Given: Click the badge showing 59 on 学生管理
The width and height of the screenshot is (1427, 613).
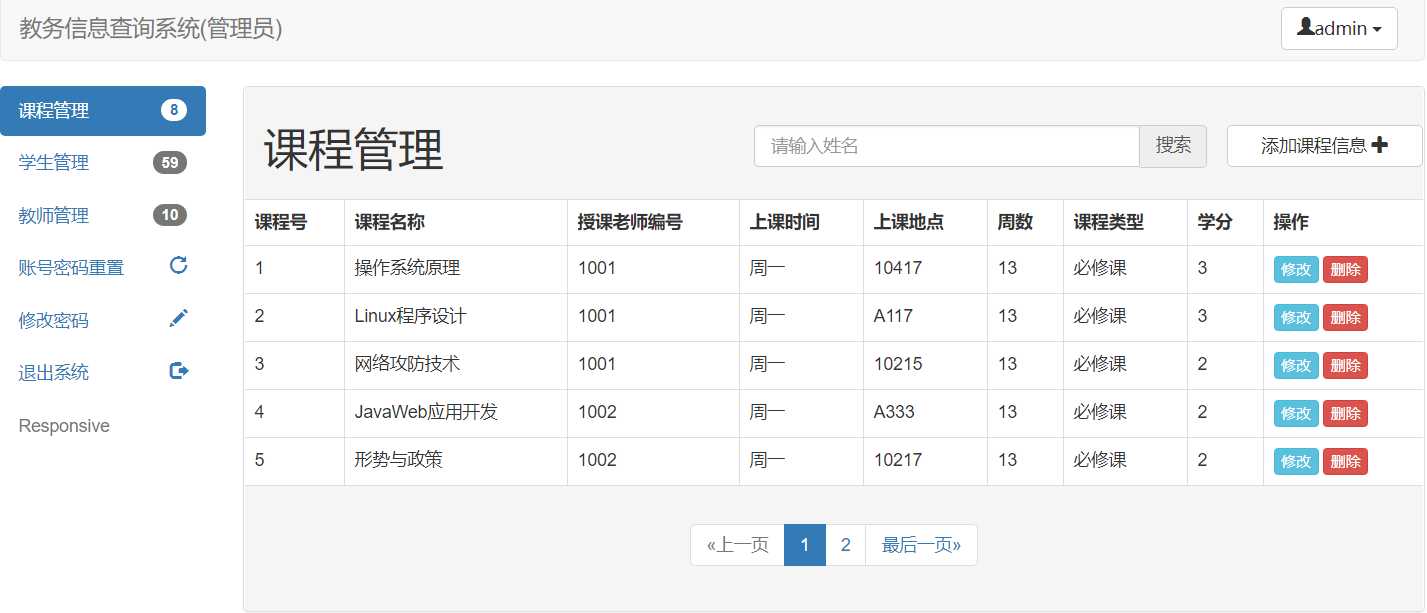Looking at the screenshot, I should (x=171, y=162).
